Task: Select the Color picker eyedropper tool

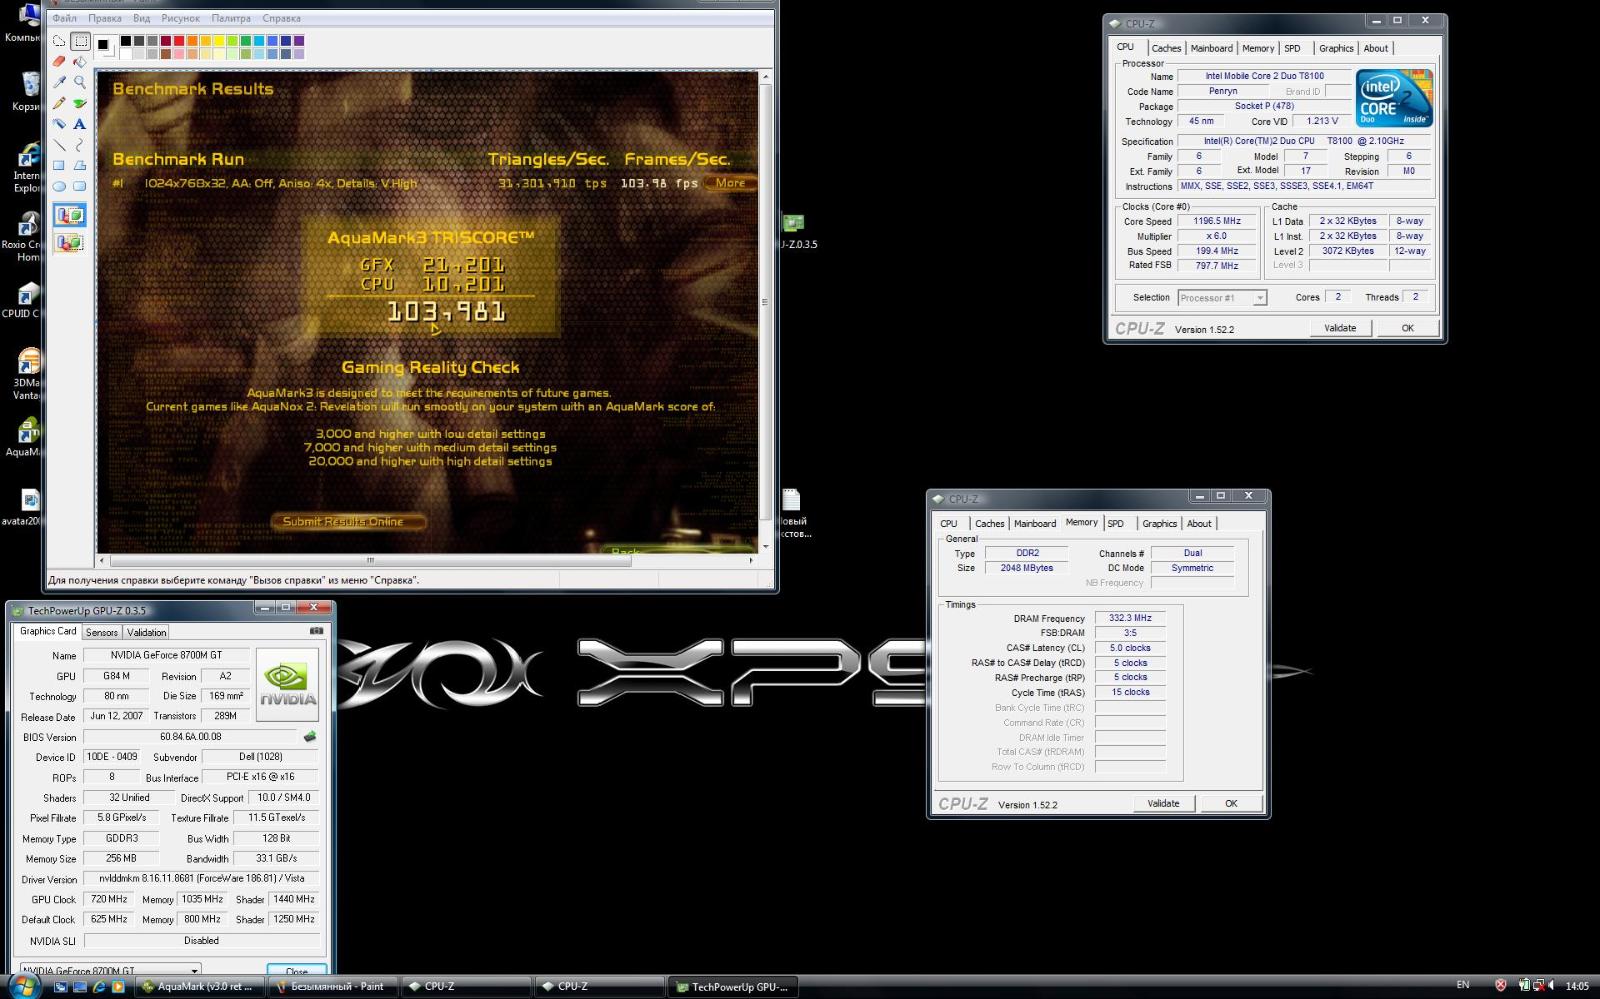Action: [x=59, y=83]
